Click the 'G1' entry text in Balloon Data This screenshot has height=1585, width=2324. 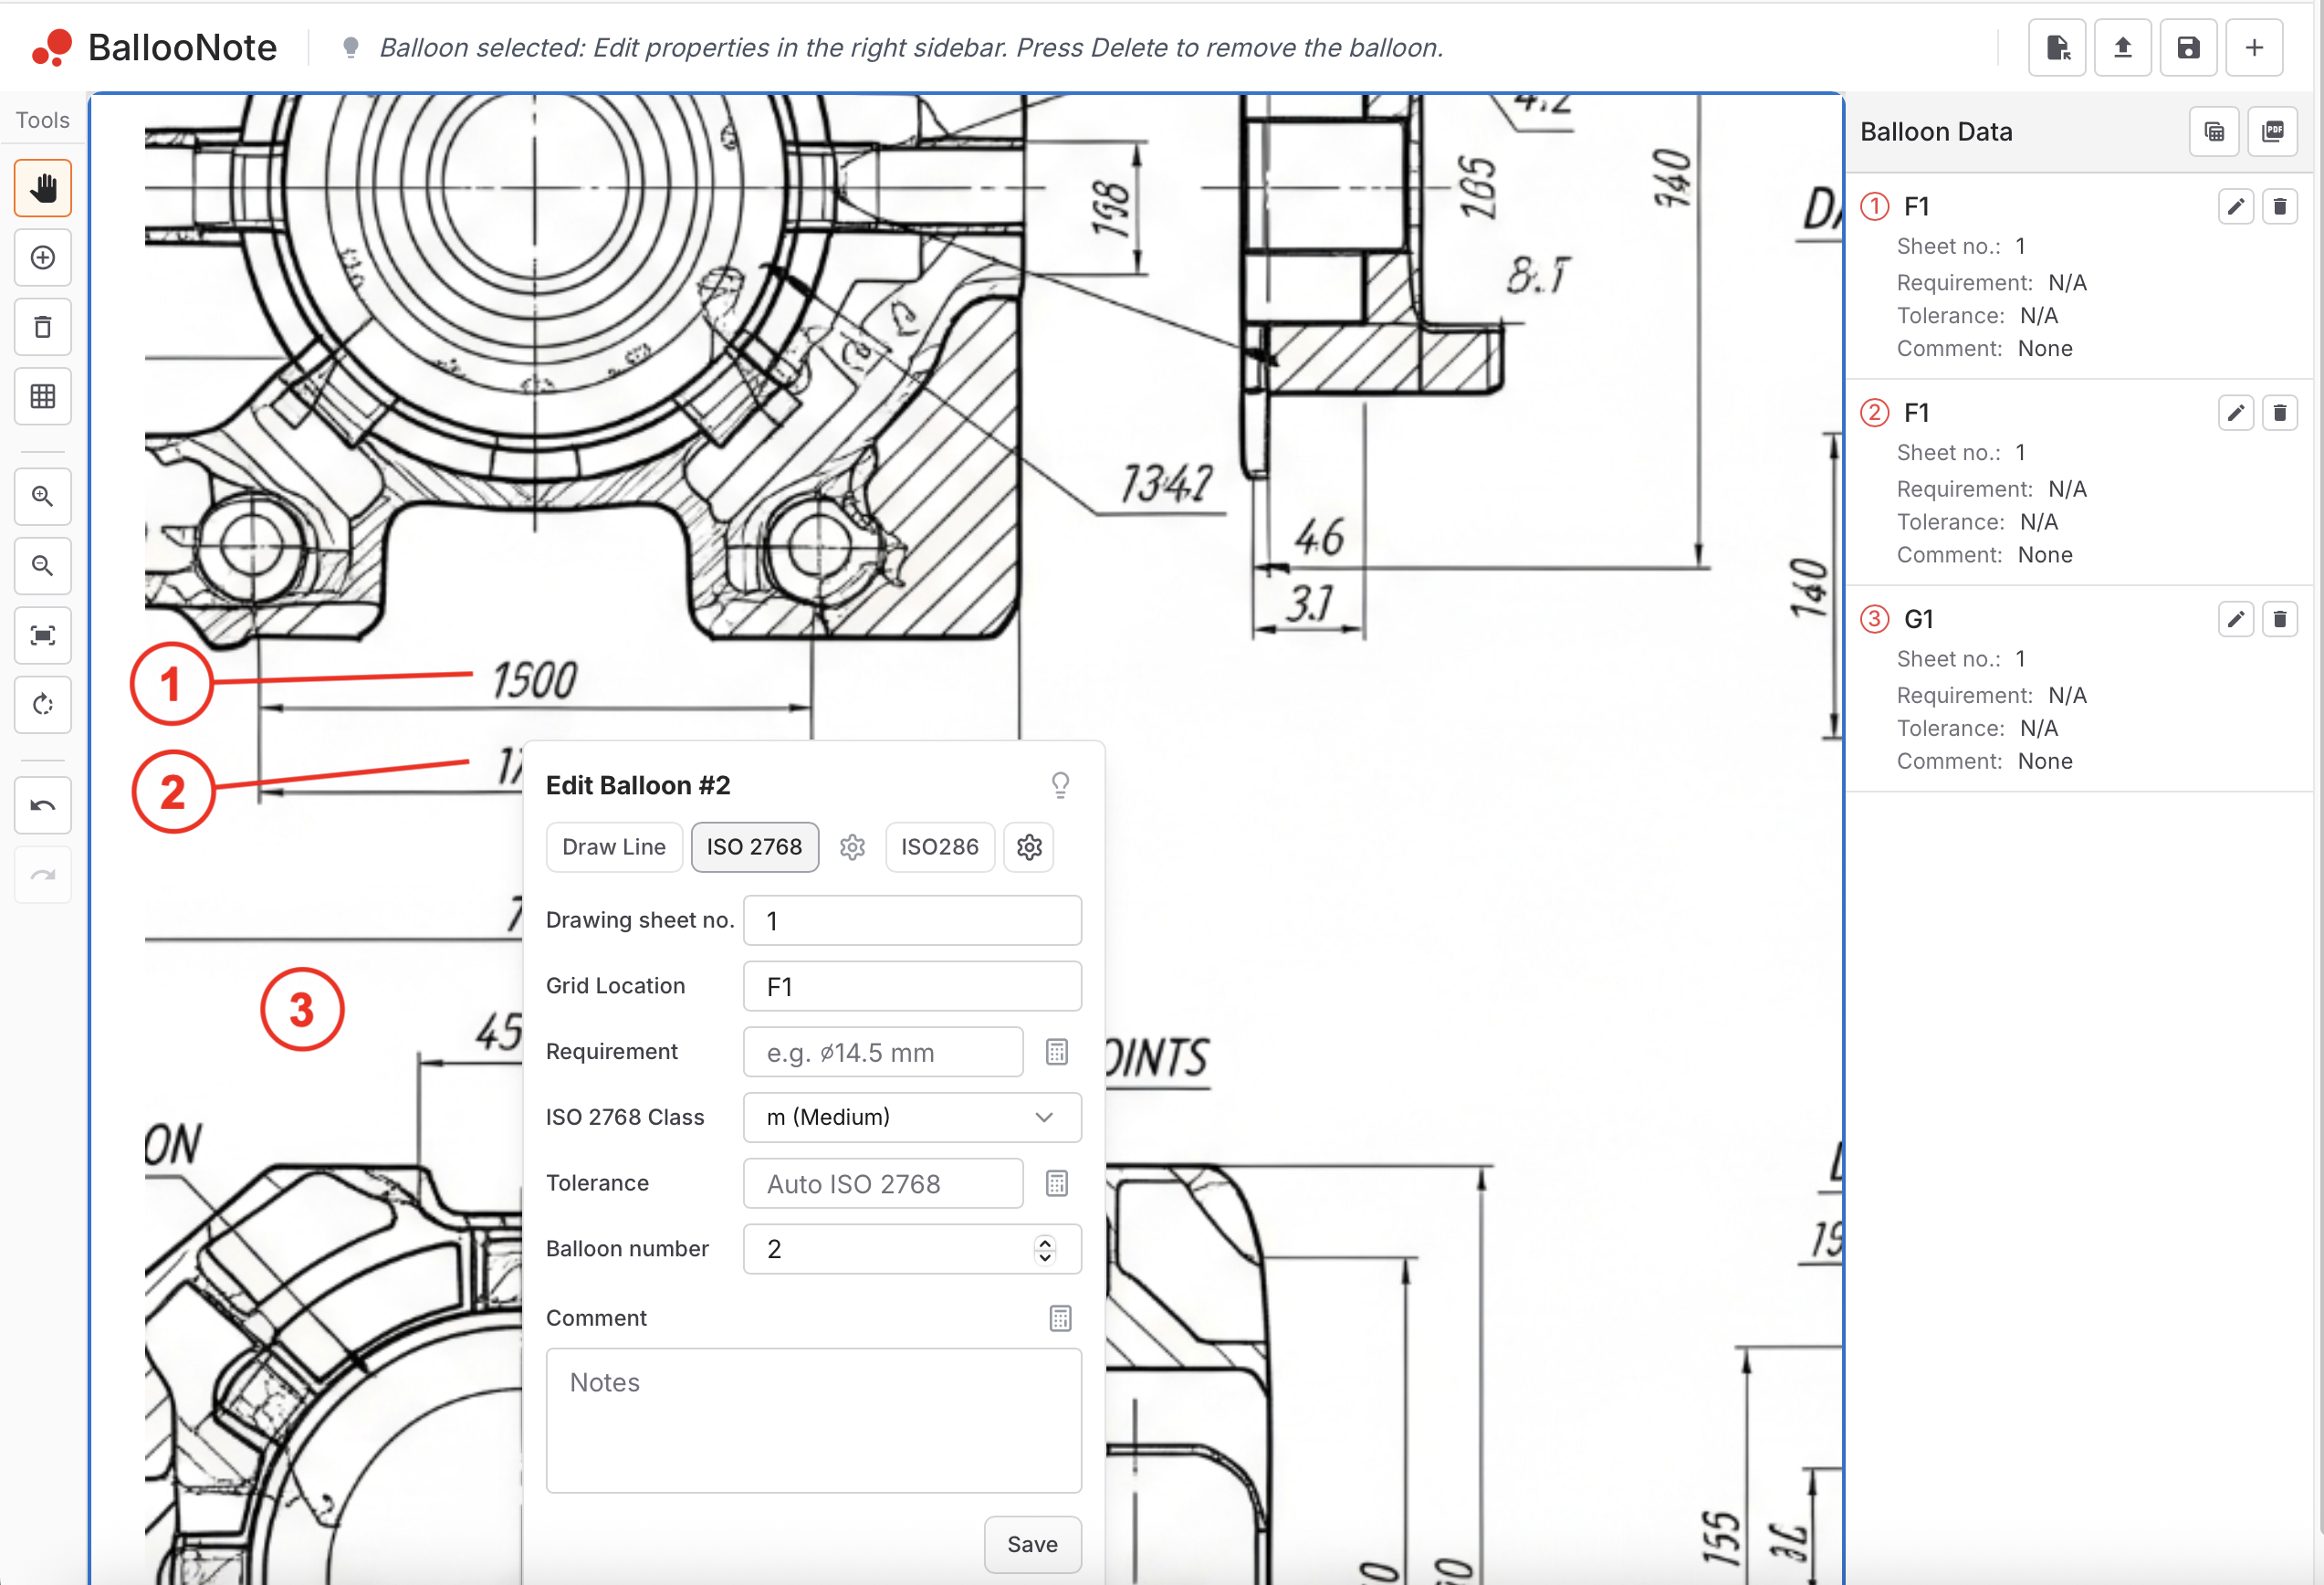1919,620
